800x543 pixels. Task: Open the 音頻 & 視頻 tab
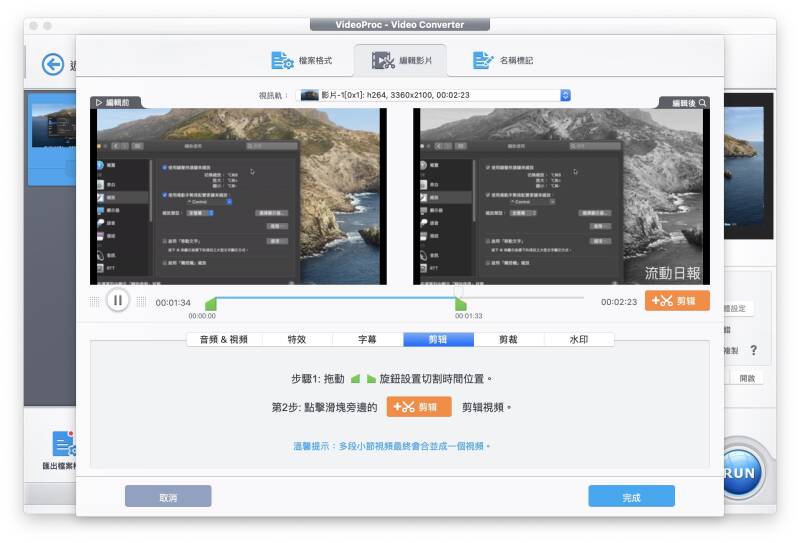tap(223, 339)
